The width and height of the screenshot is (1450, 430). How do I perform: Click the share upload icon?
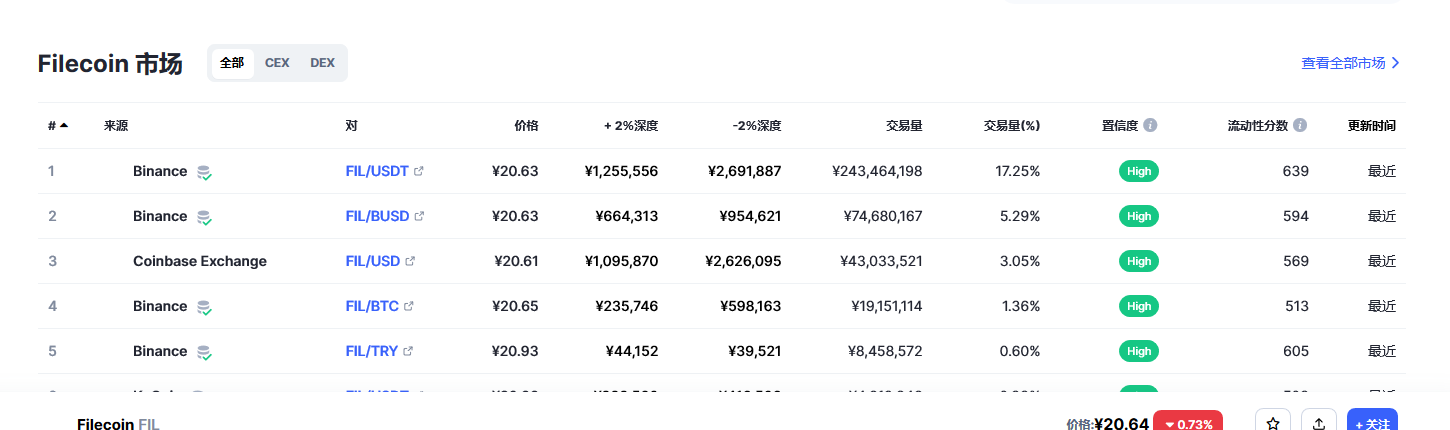tap(1319, 423)
